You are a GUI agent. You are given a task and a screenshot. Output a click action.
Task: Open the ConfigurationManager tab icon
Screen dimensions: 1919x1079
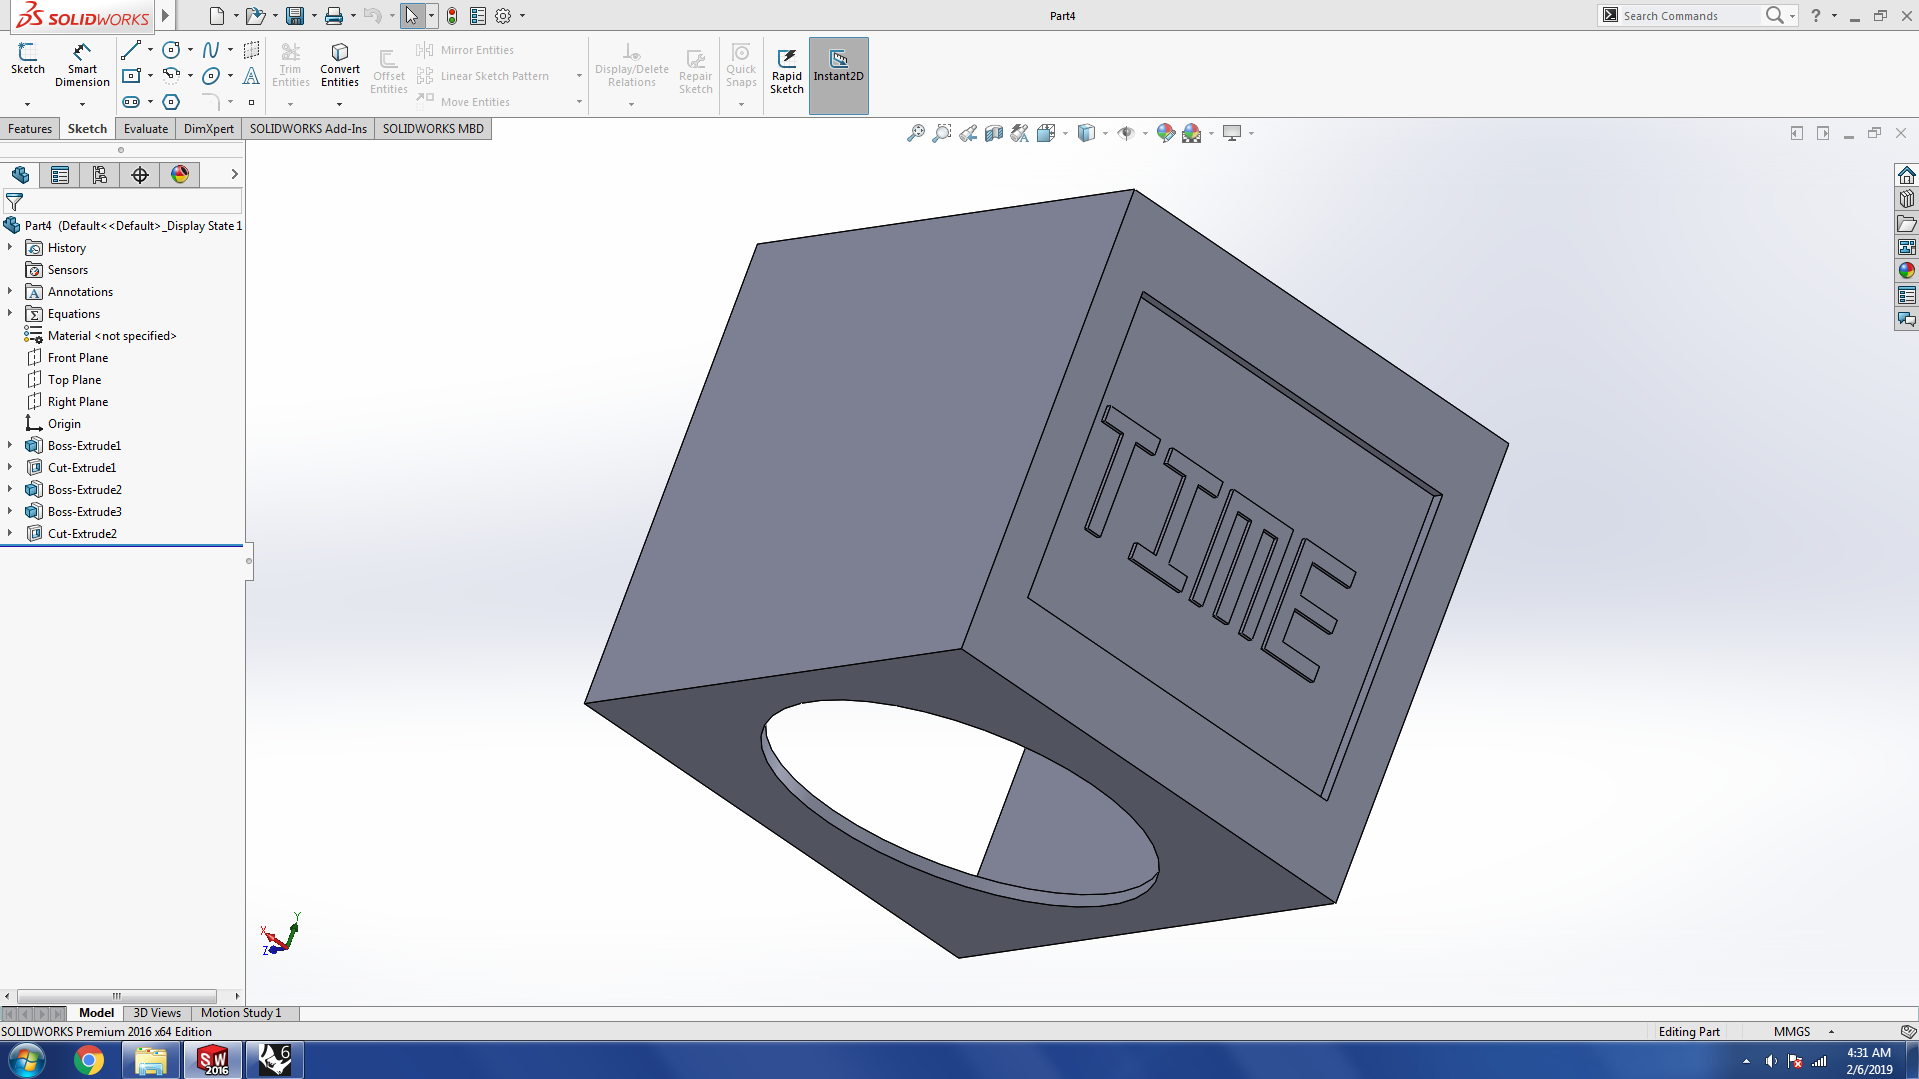(x=100, y=175)
